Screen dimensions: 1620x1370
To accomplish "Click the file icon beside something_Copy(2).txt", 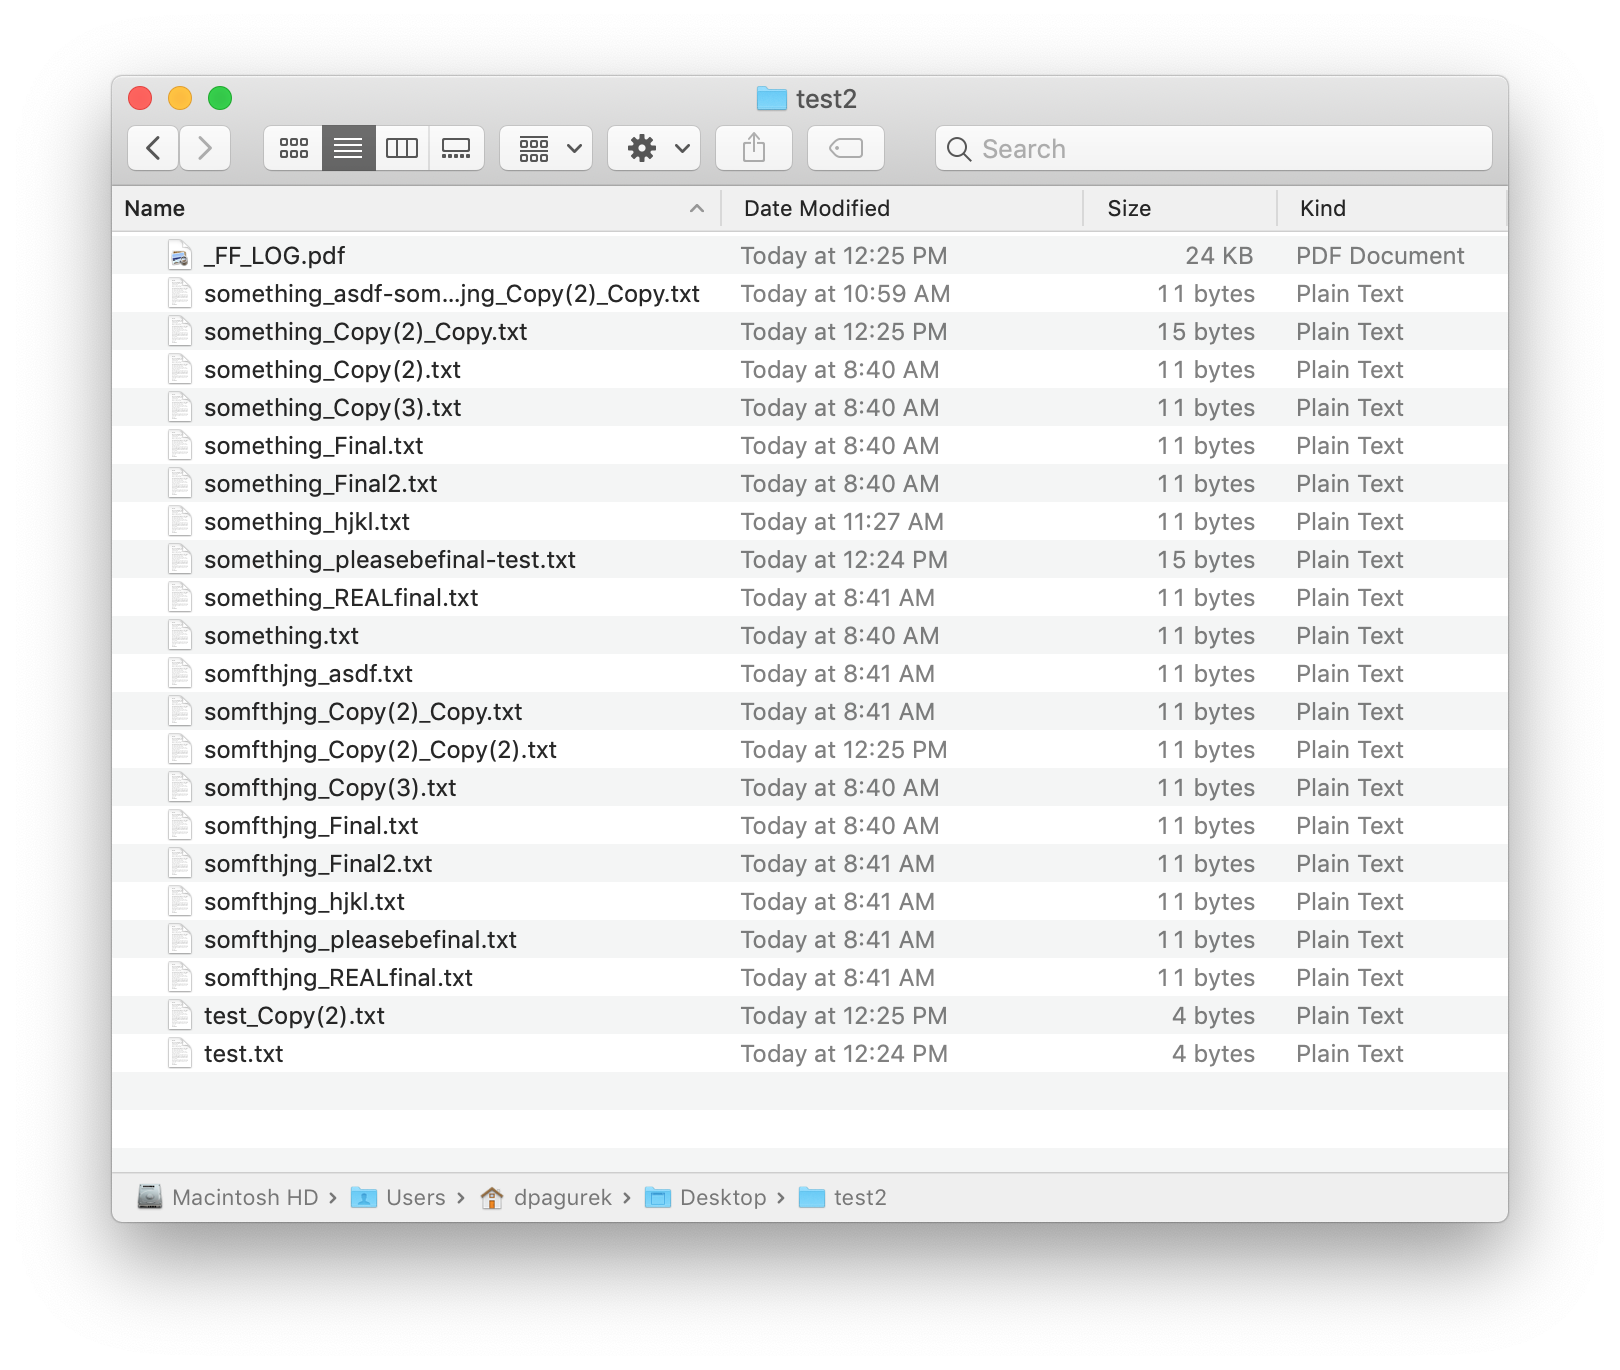I will pos(180,370).
